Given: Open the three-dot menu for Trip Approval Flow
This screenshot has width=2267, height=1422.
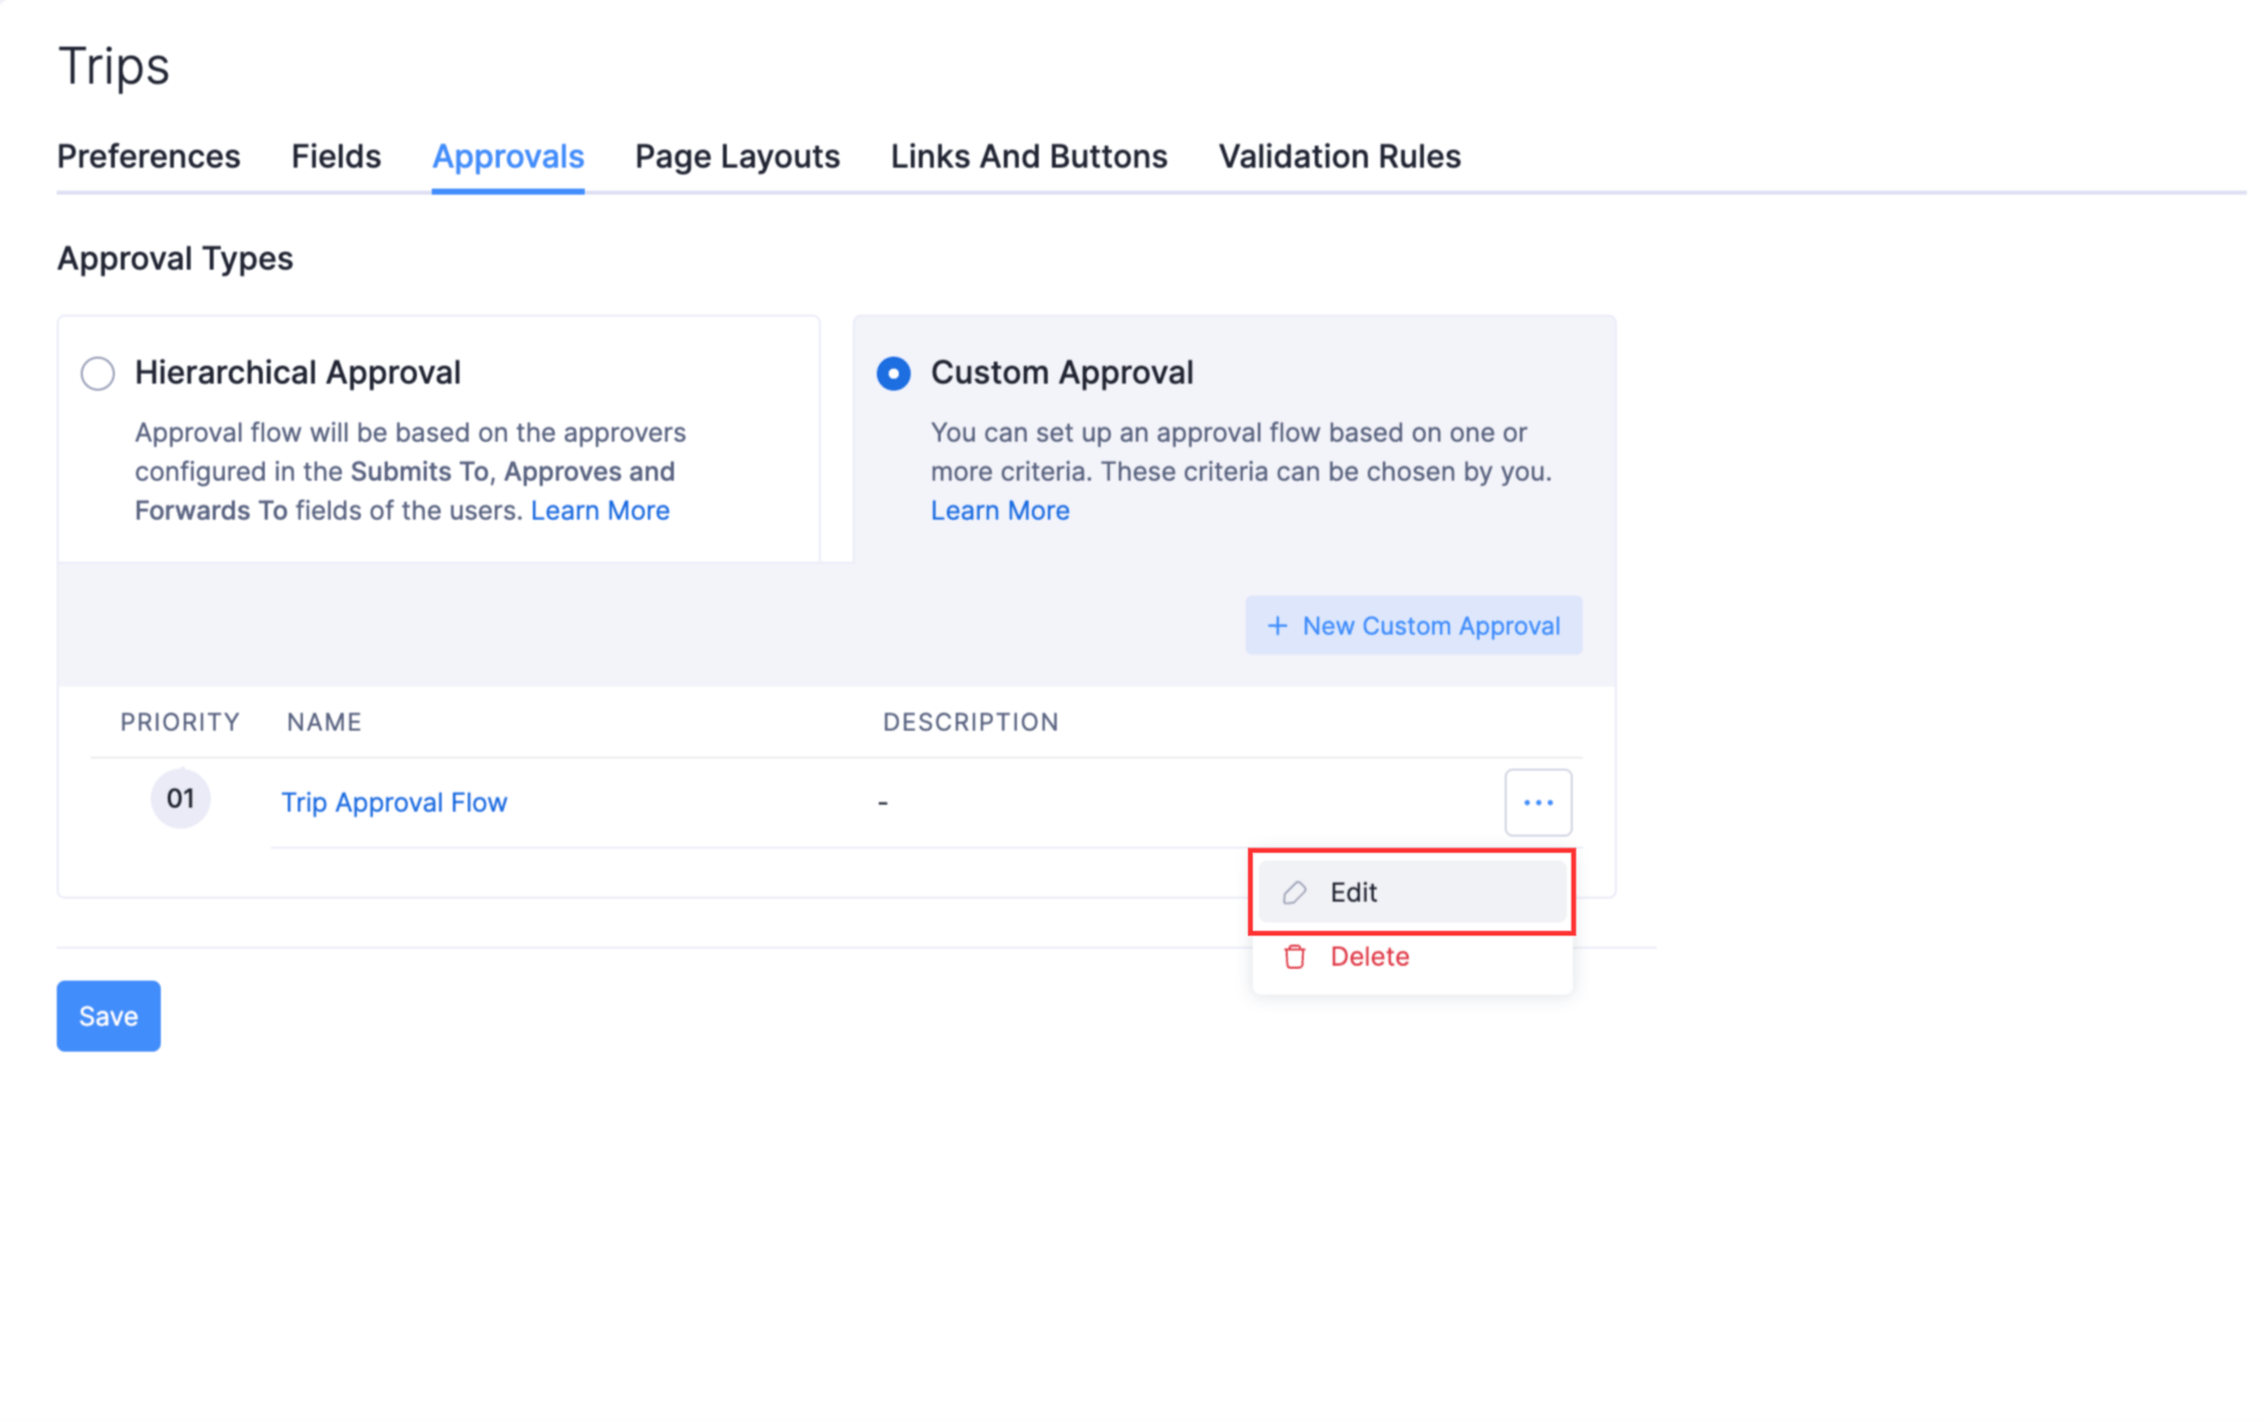Looking at the screenshot, I should [1537, 802].
